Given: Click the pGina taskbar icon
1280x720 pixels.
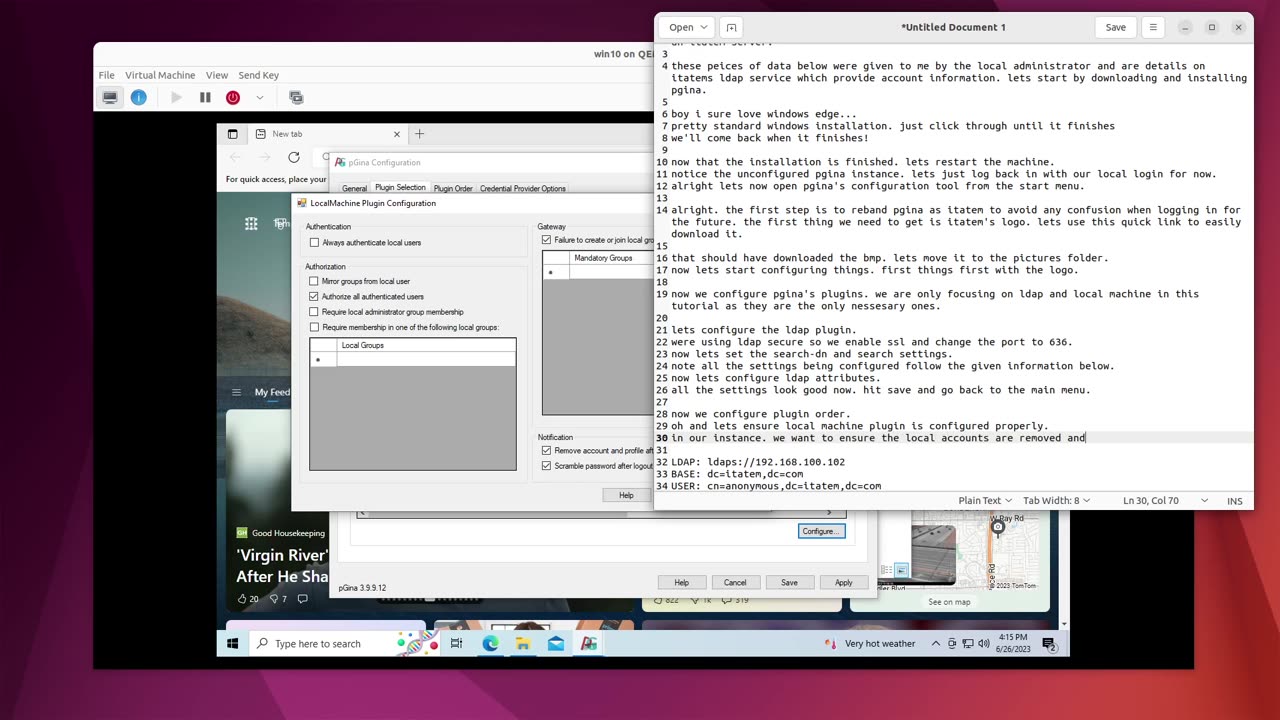Looking at the screenshot, I should tap(589, 644).
